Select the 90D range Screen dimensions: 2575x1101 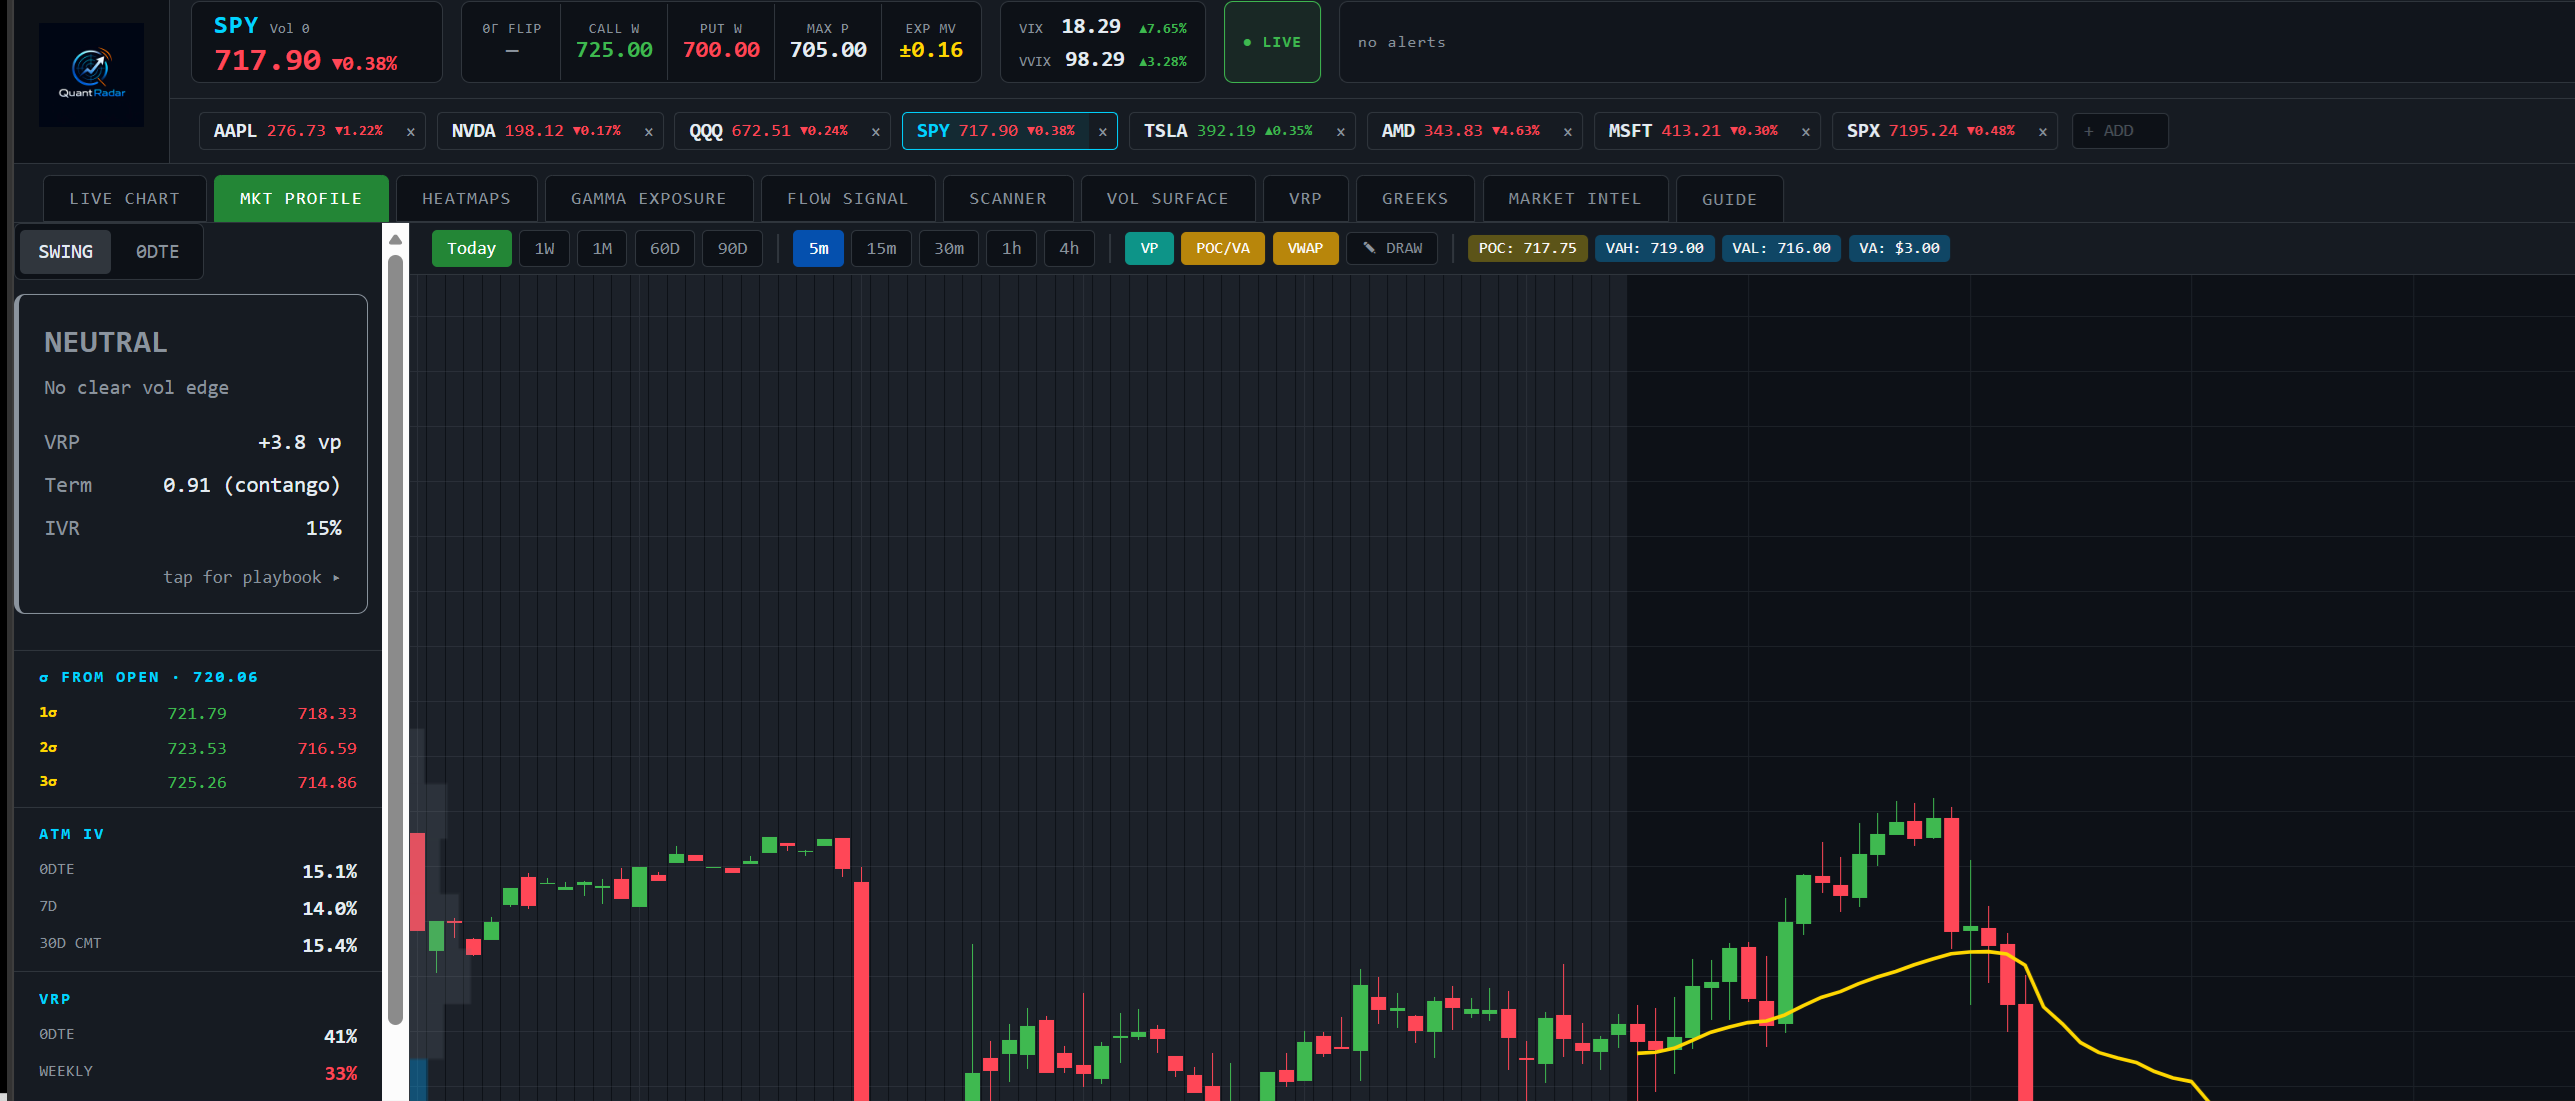732,249
